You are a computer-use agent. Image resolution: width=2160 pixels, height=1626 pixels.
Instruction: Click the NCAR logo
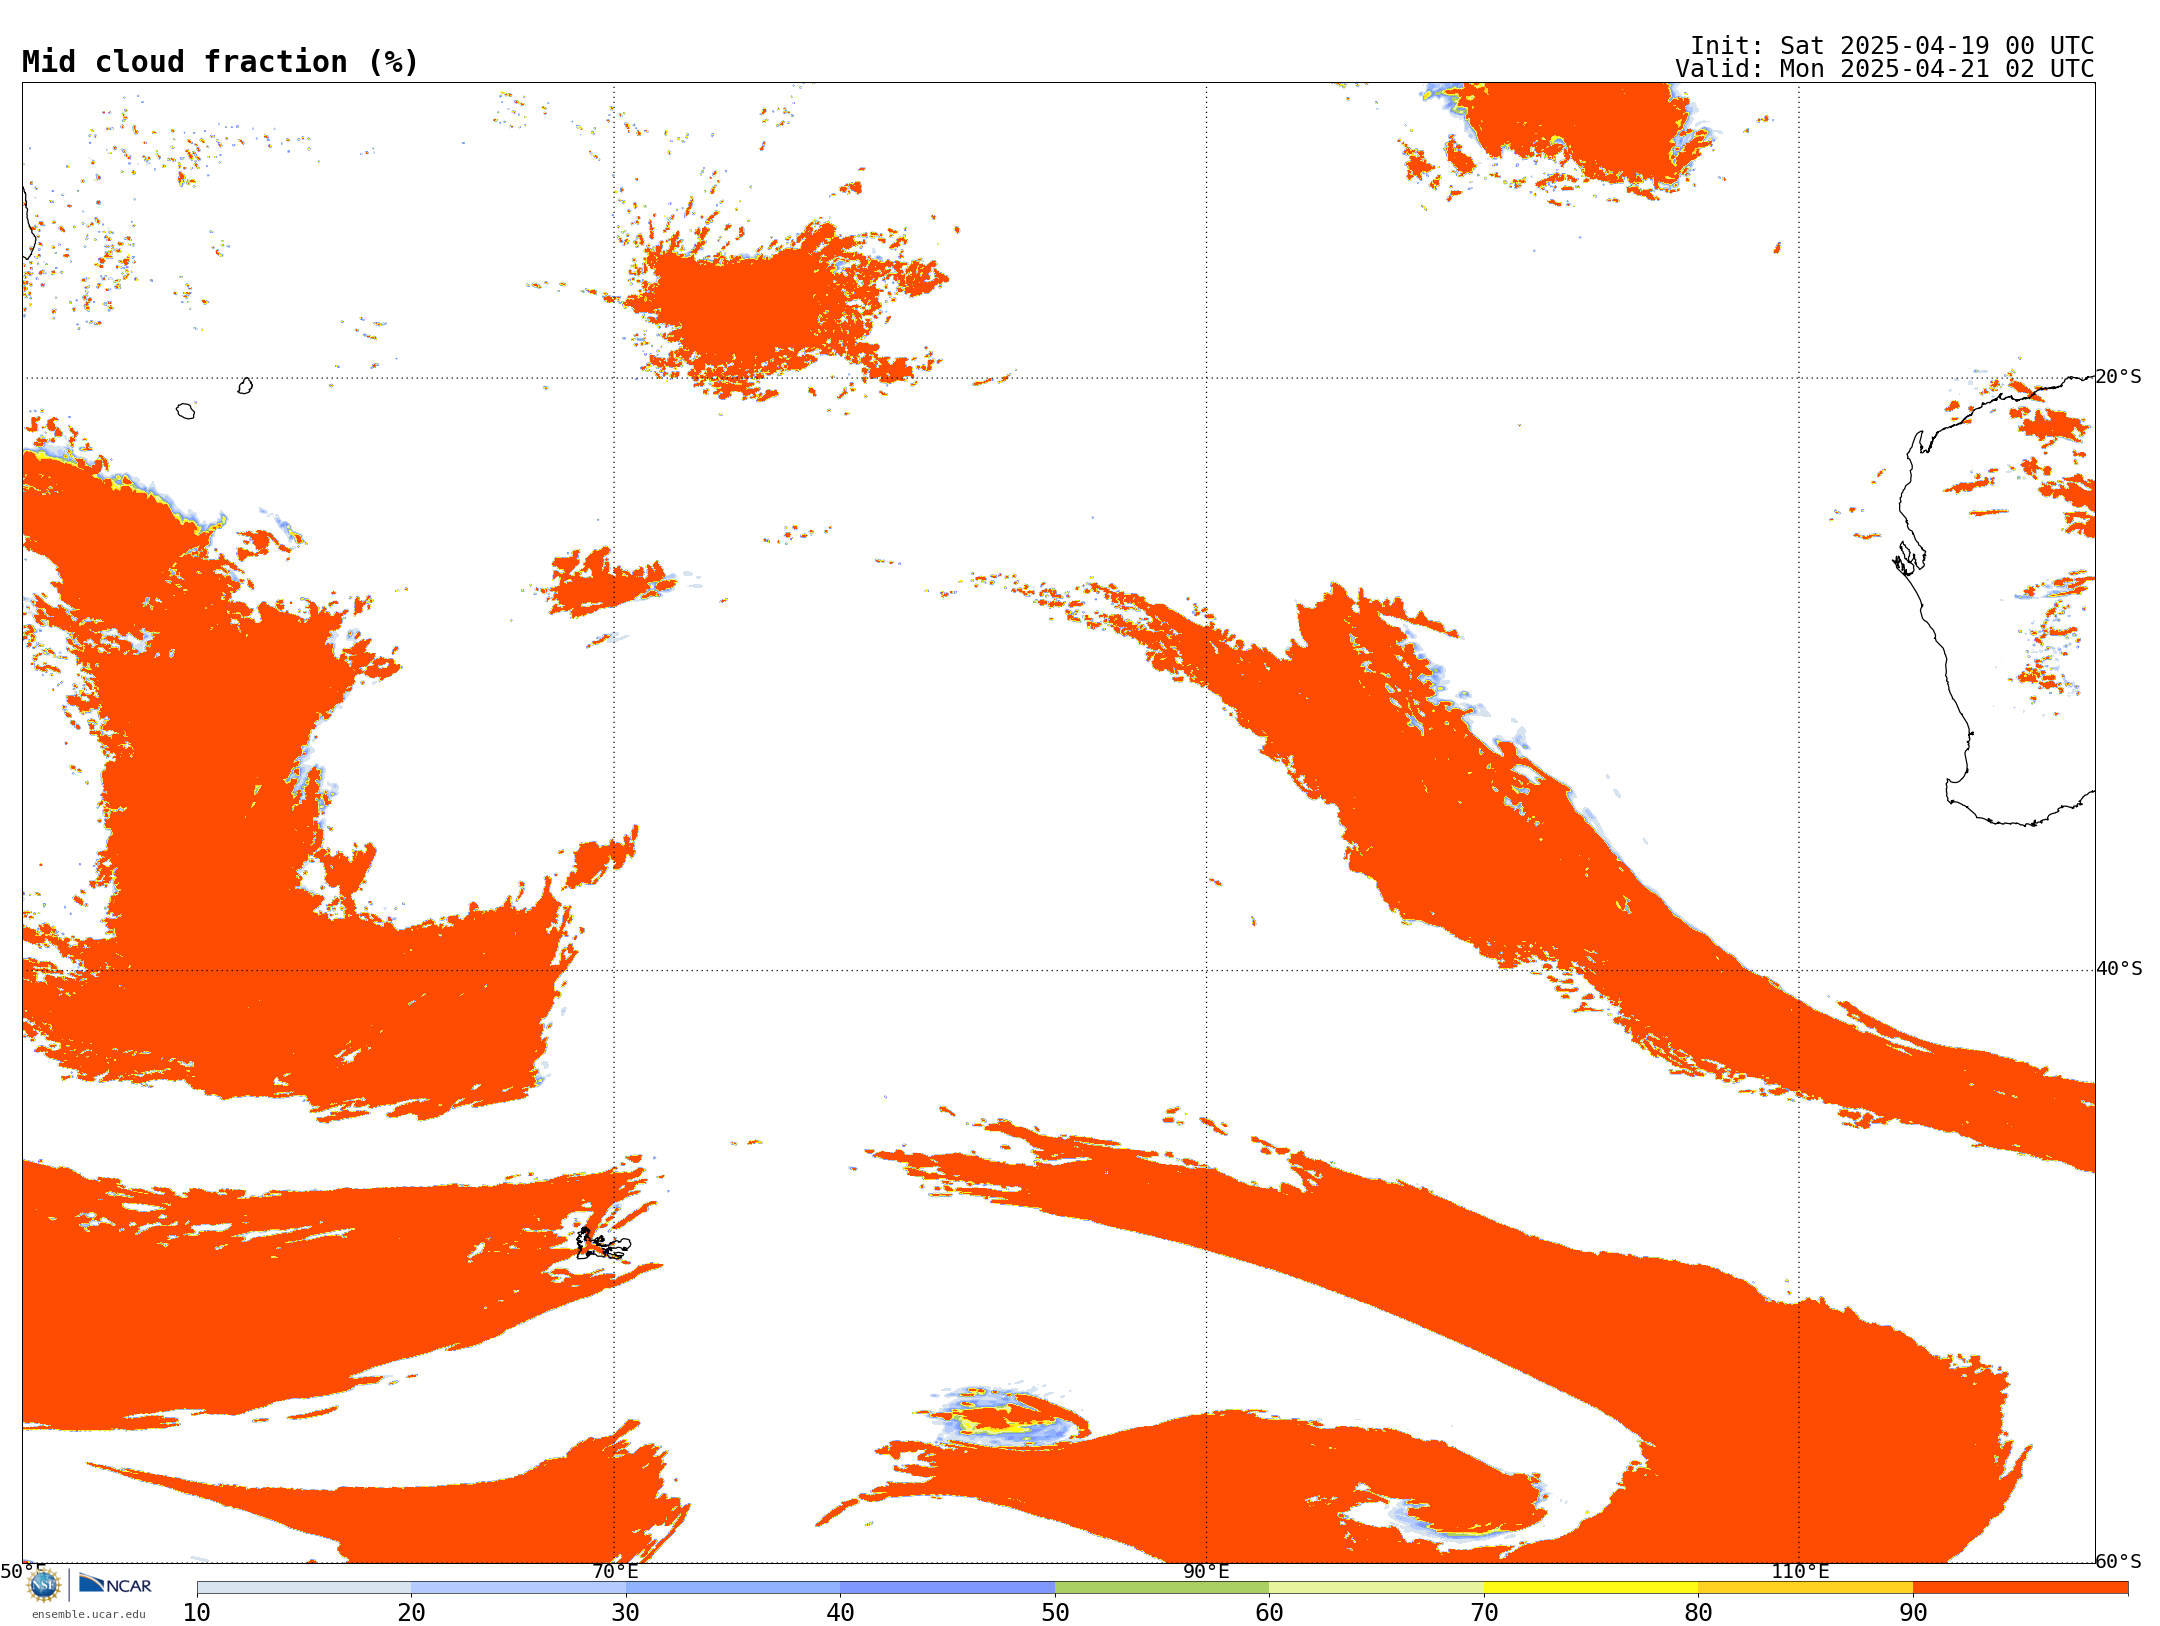click(x=115, y=1584)
